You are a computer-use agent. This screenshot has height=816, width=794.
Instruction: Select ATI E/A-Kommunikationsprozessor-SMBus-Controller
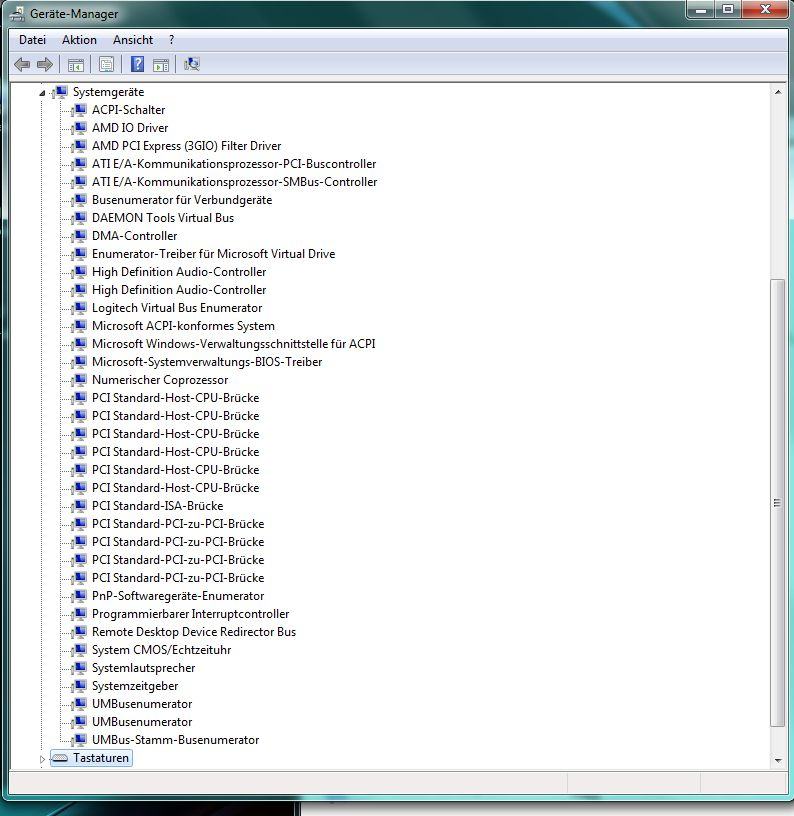coord(234,182)
